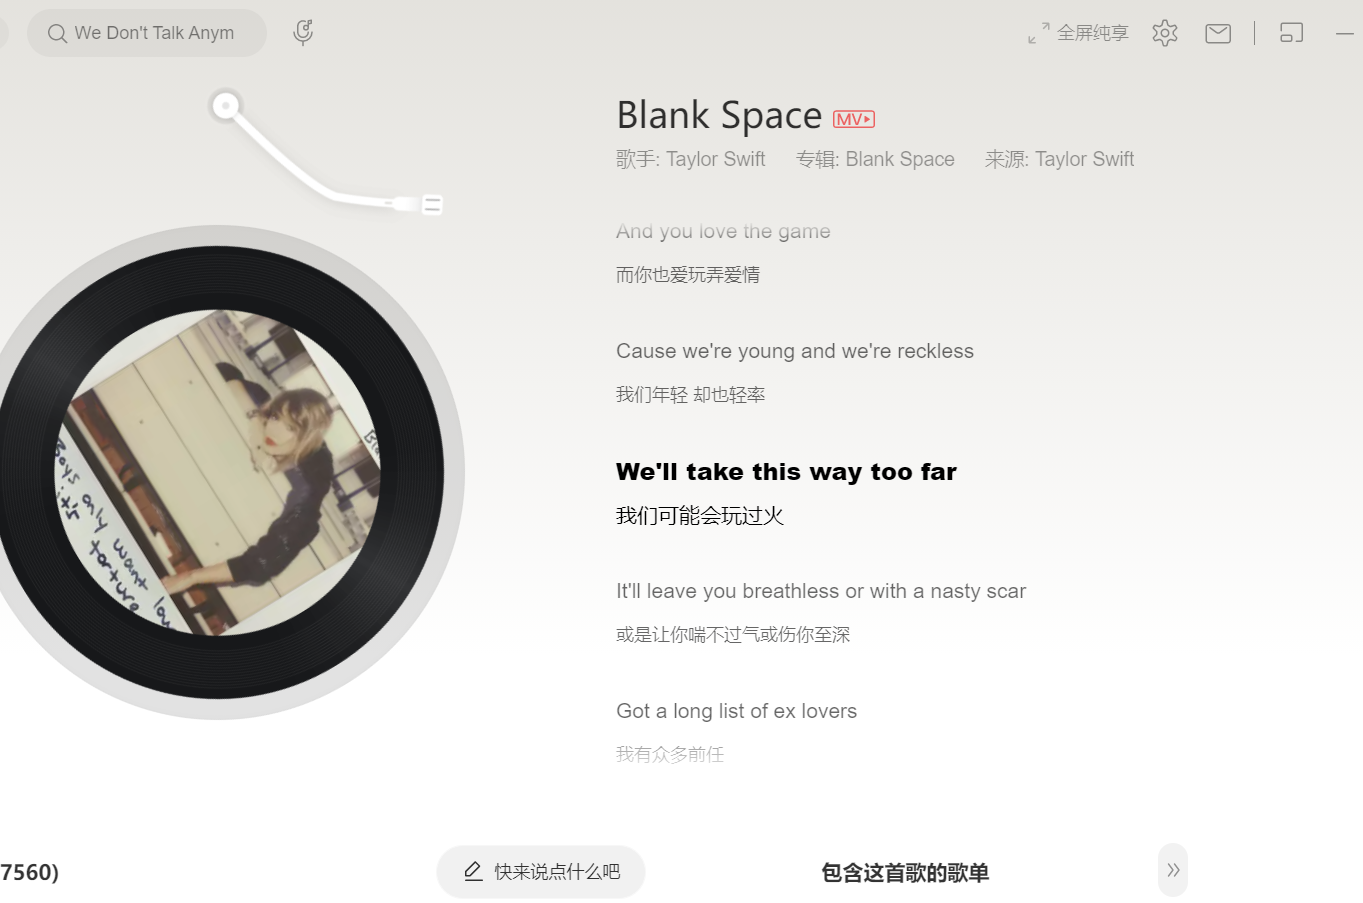Click the MV badge next to Blank Space
1363x903 pixels.
(854, 119)
